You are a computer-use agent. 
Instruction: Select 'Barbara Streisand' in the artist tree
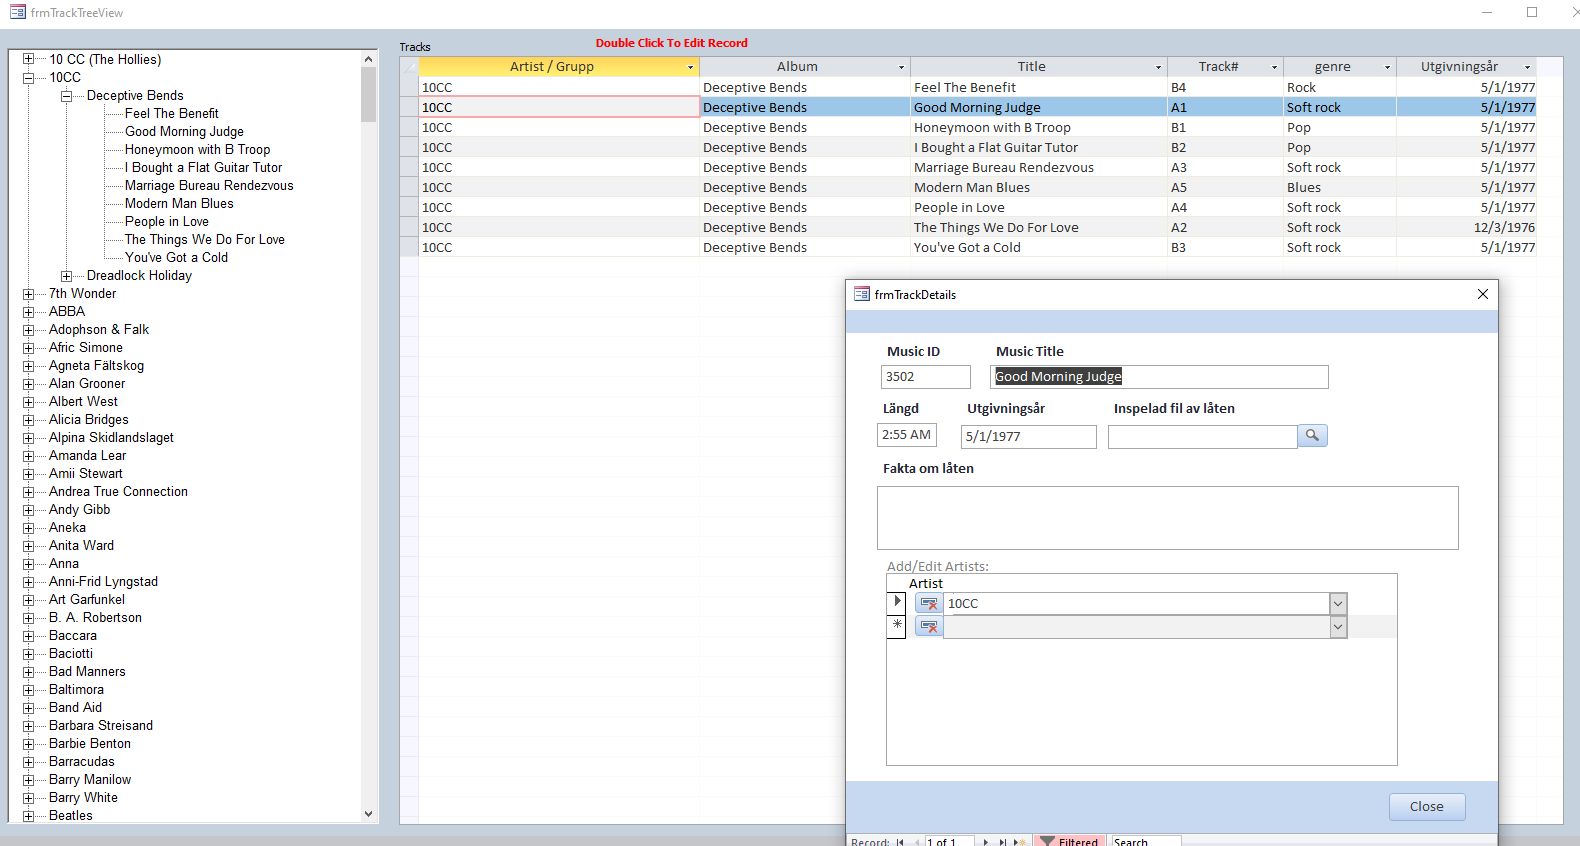coord(100,725)
